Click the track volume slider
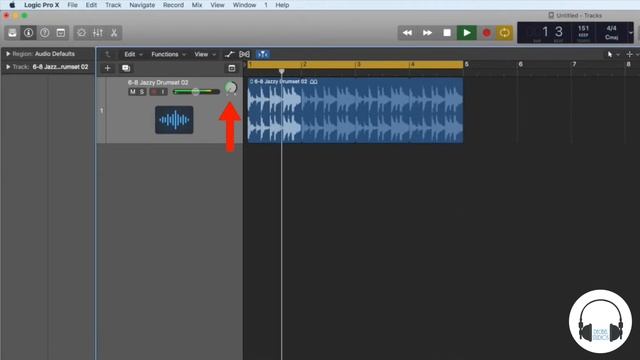Viewport: 640px width, 360px height. tap(196, 92)
